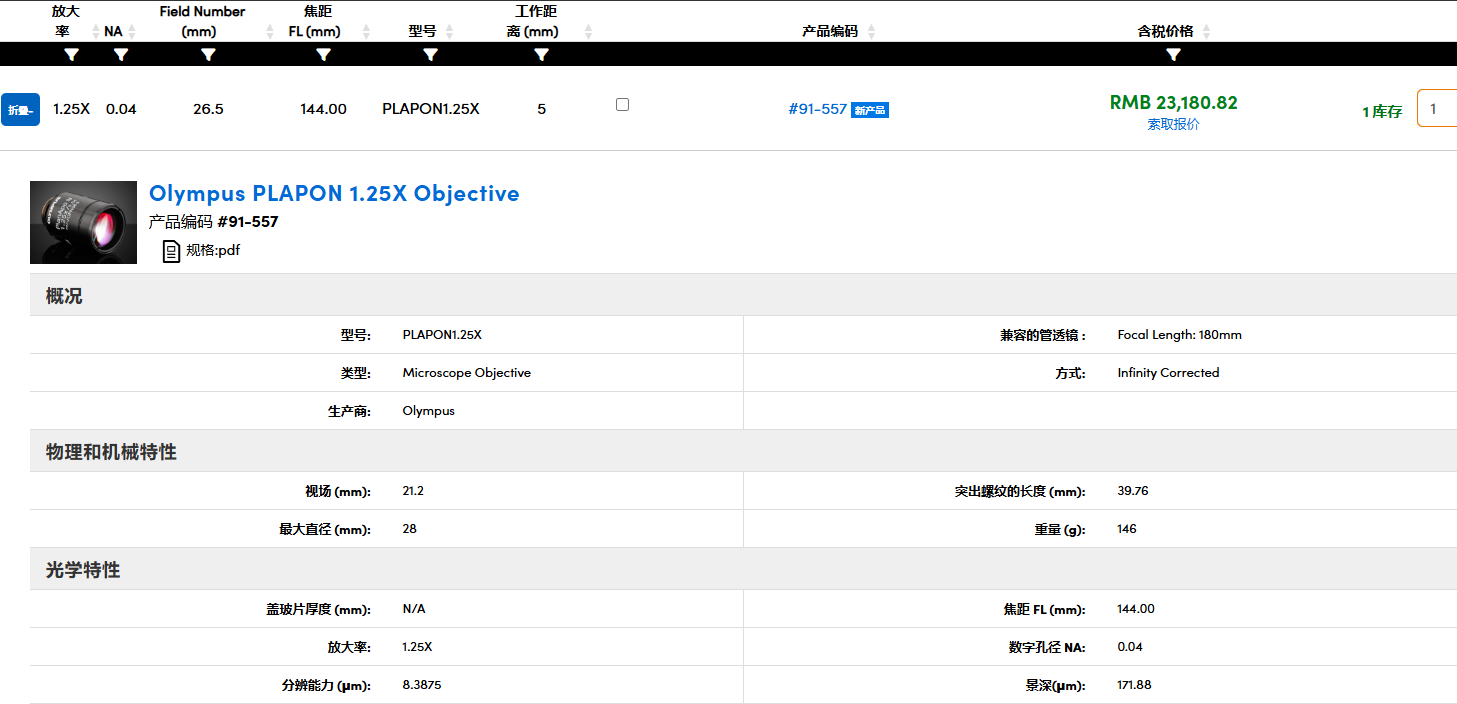Open the 含税价格 column filter funnel
1457x704 pixels.
coord(1174,55)
